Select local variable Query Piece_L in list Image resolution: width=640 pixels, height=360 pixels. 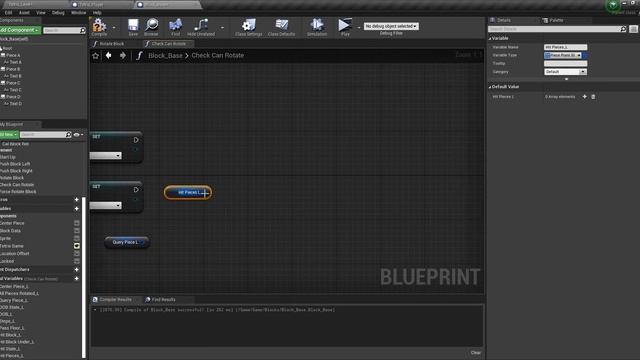click(x=14, y=300)
